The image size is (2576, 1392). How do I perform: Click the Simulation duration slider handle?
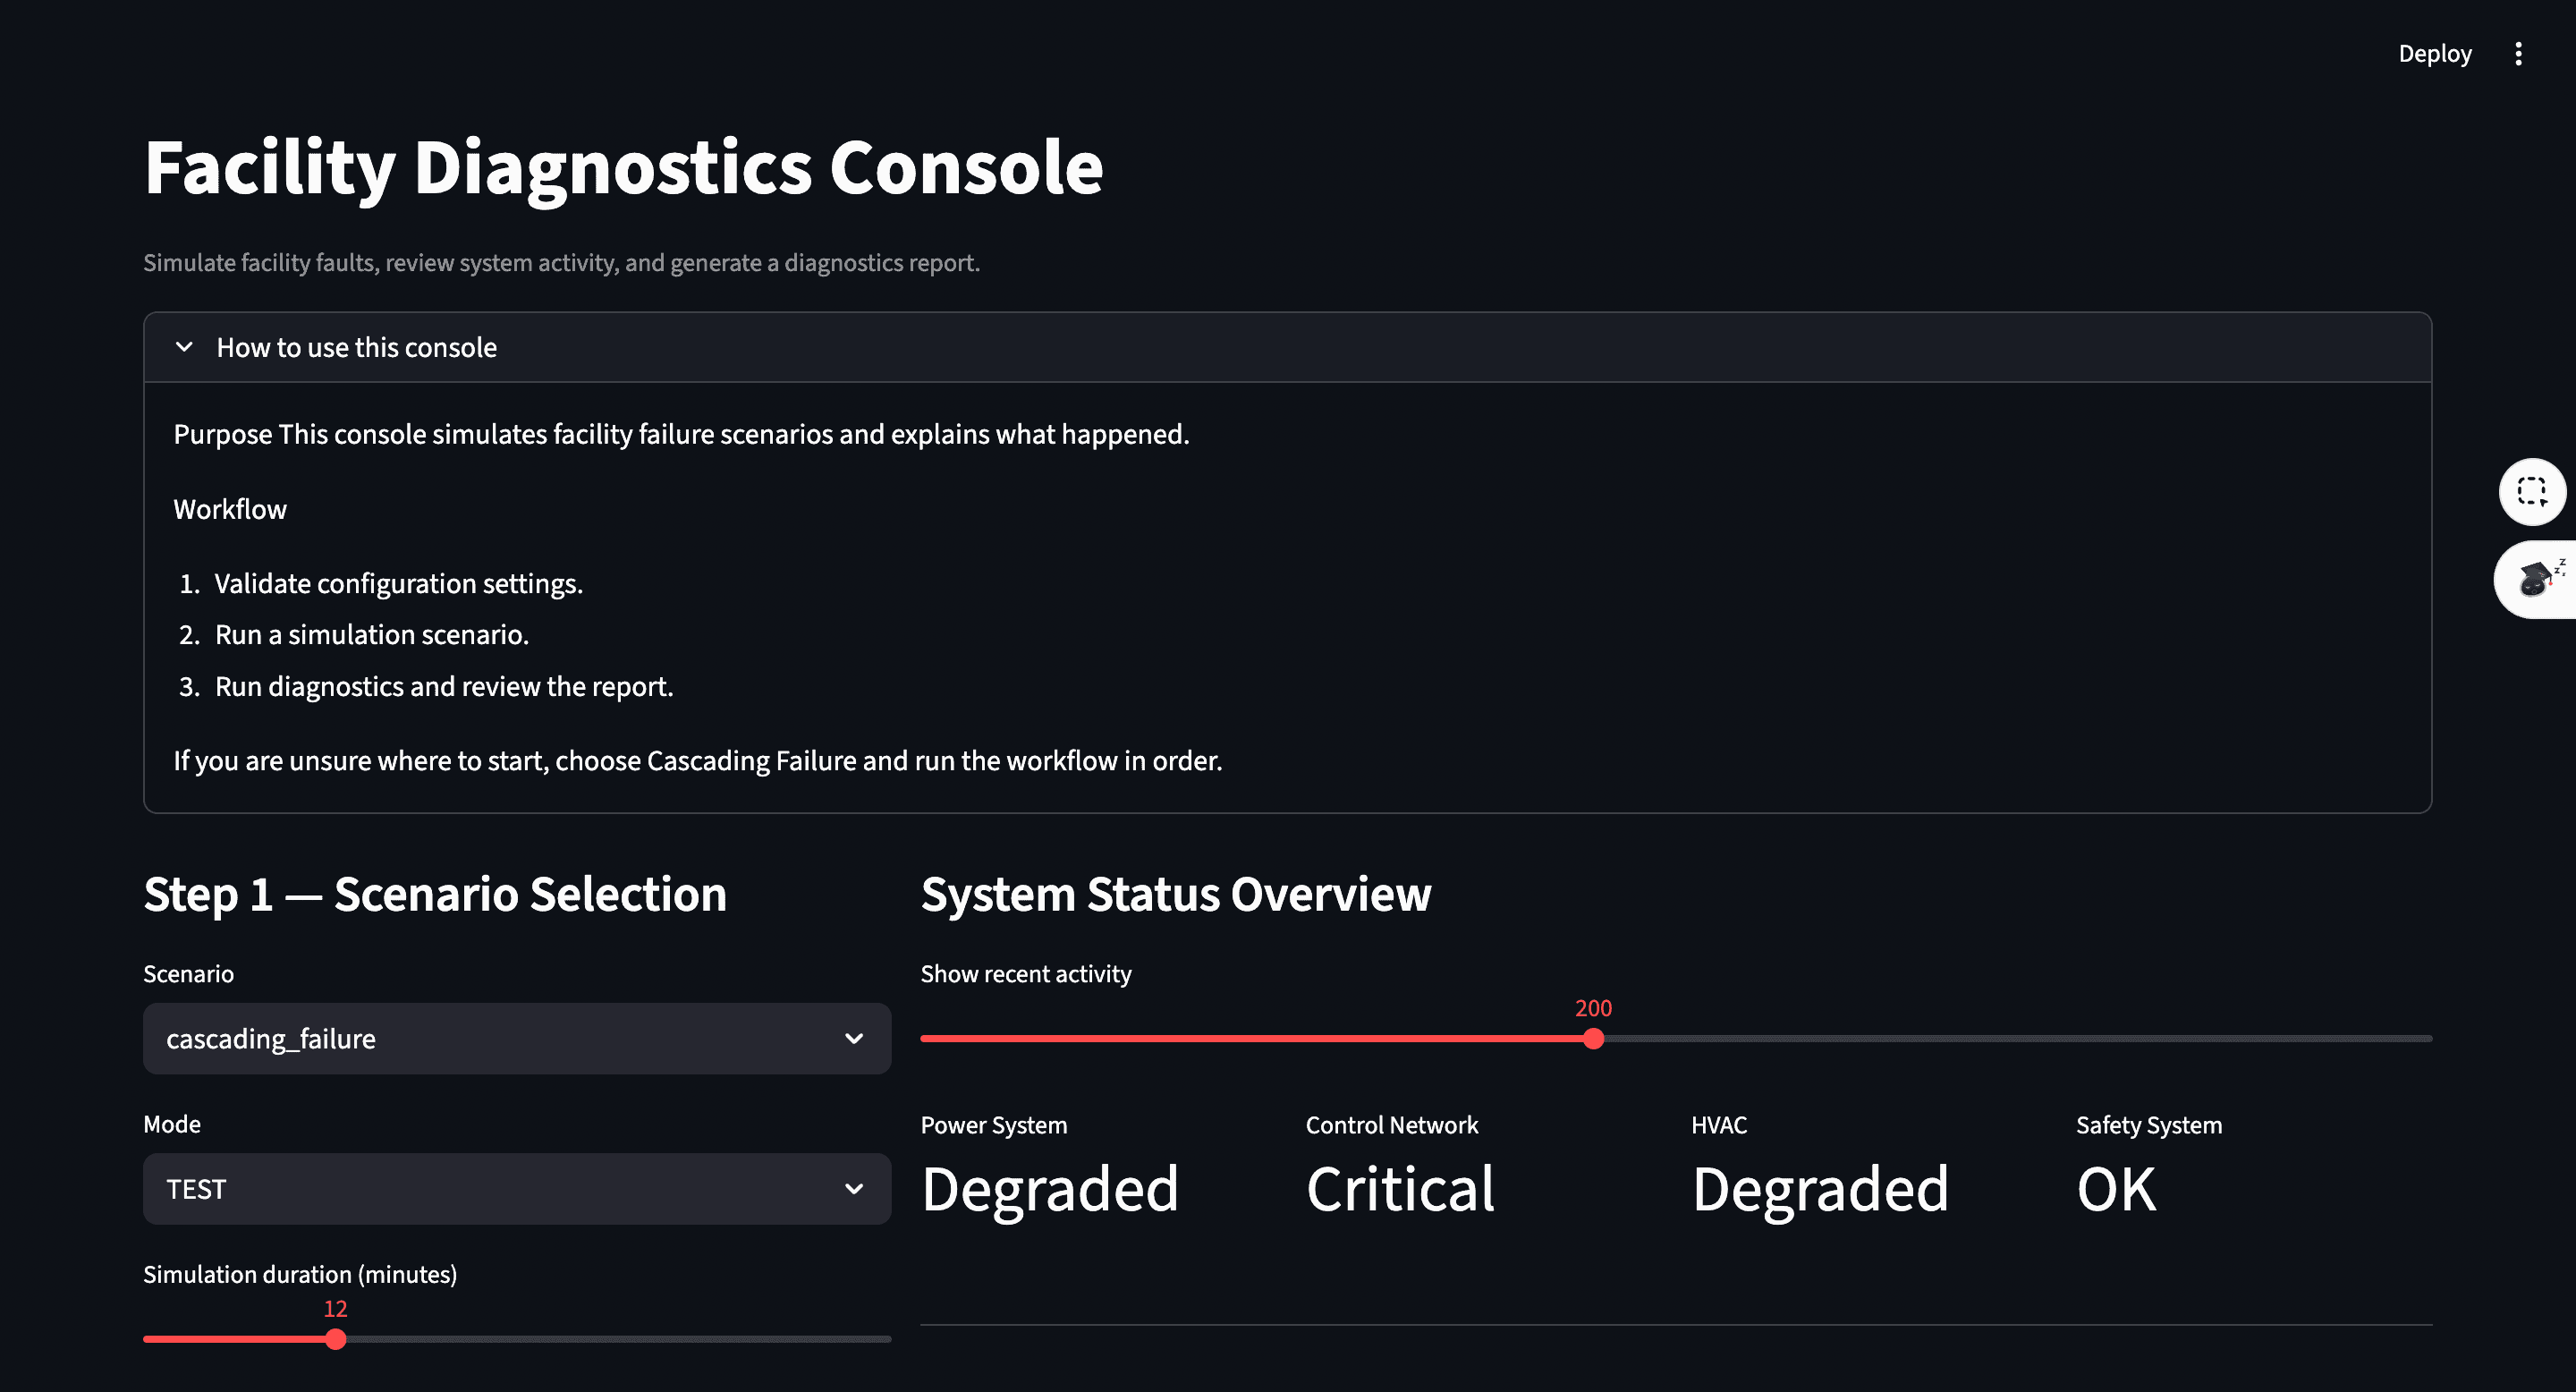click(336, 1339)
